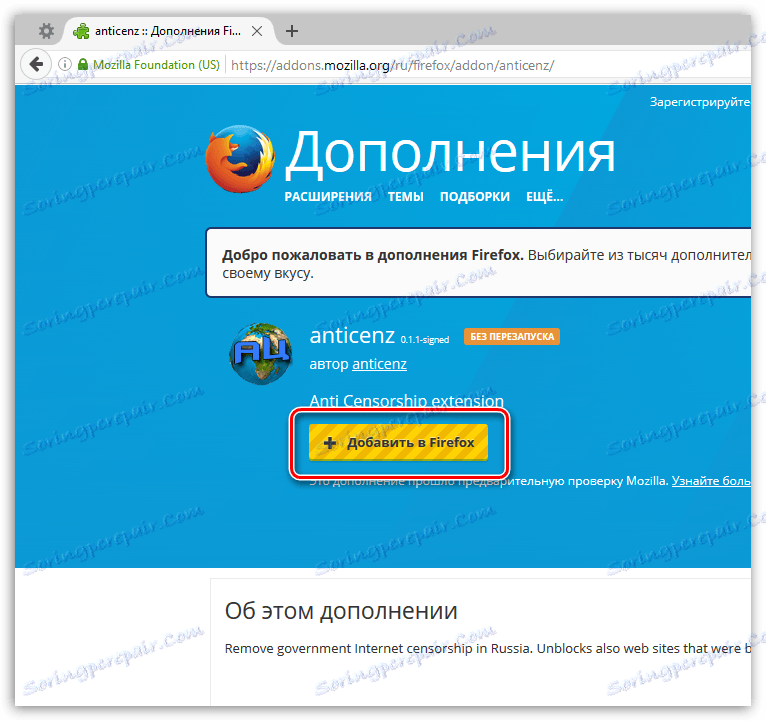
Task: Click the Firefox logo
Action: (239, 159)
